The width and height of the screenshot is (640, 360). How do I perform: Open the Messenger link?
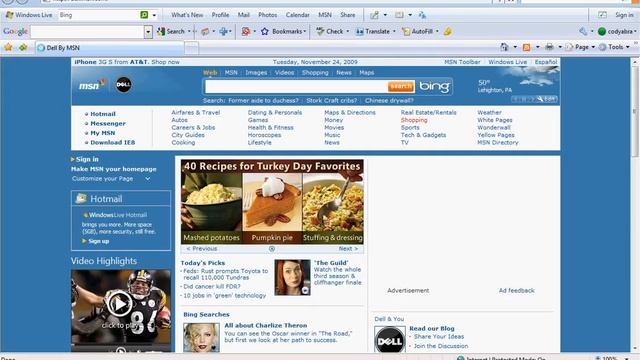point(108,123)
